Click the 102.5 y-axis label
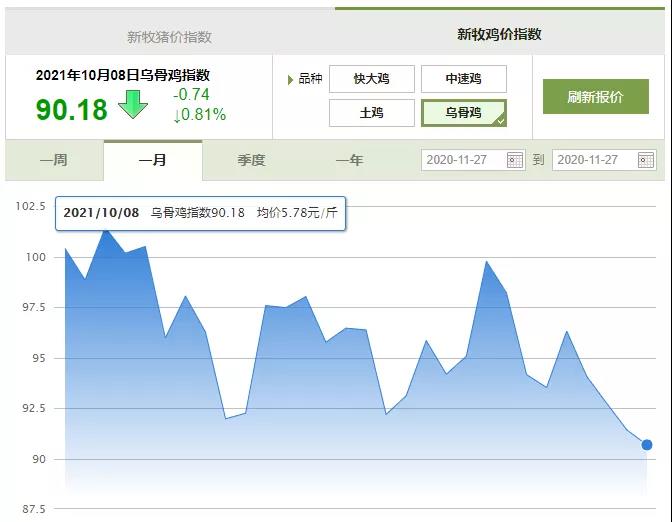The image size is (672, 522). coord(30,207)
